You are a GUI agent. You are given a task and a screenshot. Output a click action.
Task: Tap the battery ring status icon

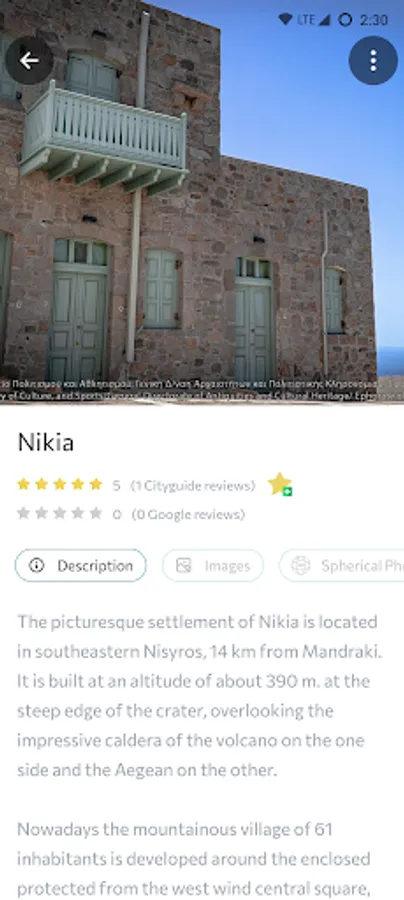[x=345, y=20]
